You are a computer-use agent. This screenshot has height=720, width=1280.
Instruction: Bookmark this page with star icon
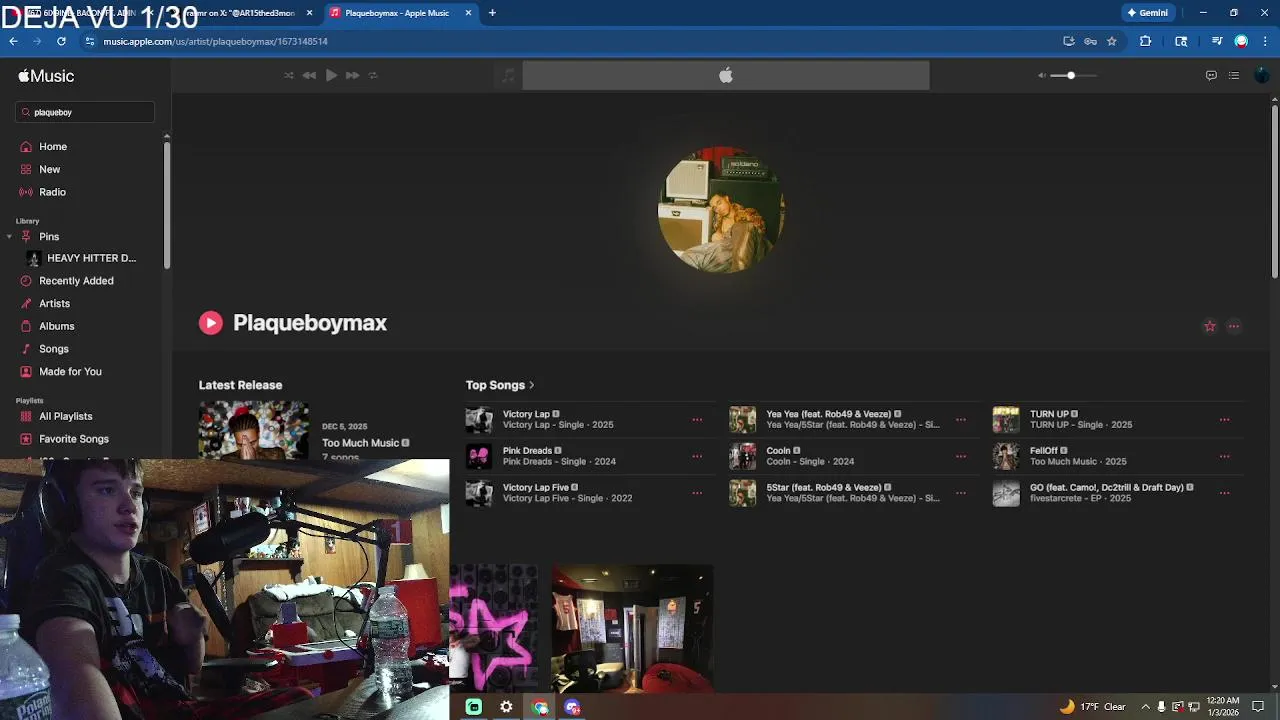[1111, 41]
